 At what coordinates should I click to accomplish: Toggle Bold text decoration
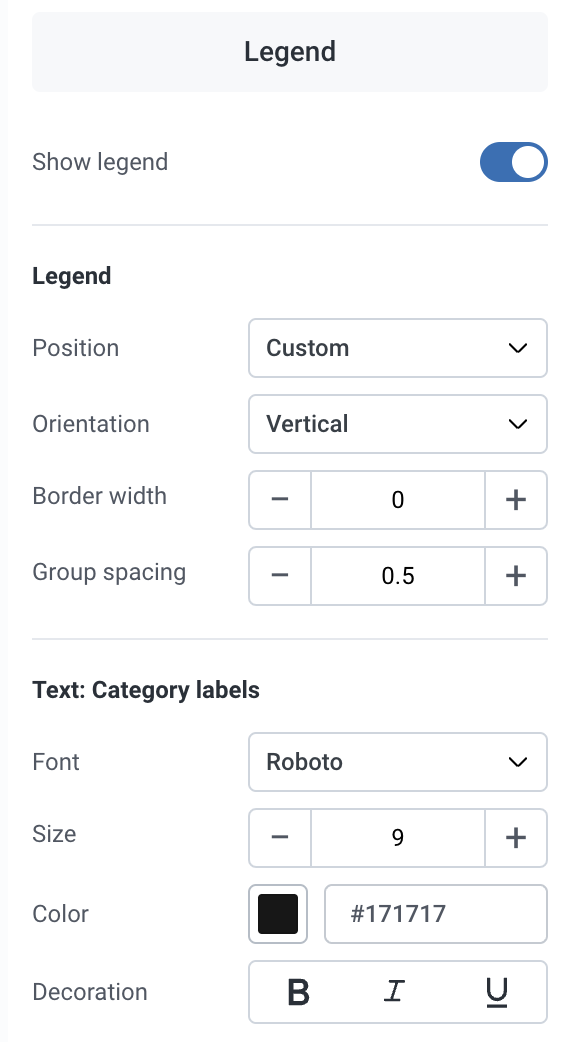(x=298, y=992)
